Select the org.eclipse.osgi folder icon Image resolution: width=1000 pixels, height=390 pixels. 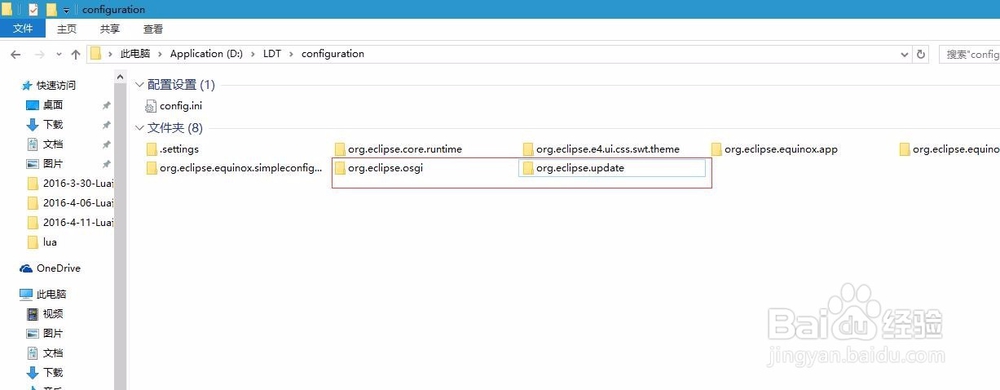[340, 168]
